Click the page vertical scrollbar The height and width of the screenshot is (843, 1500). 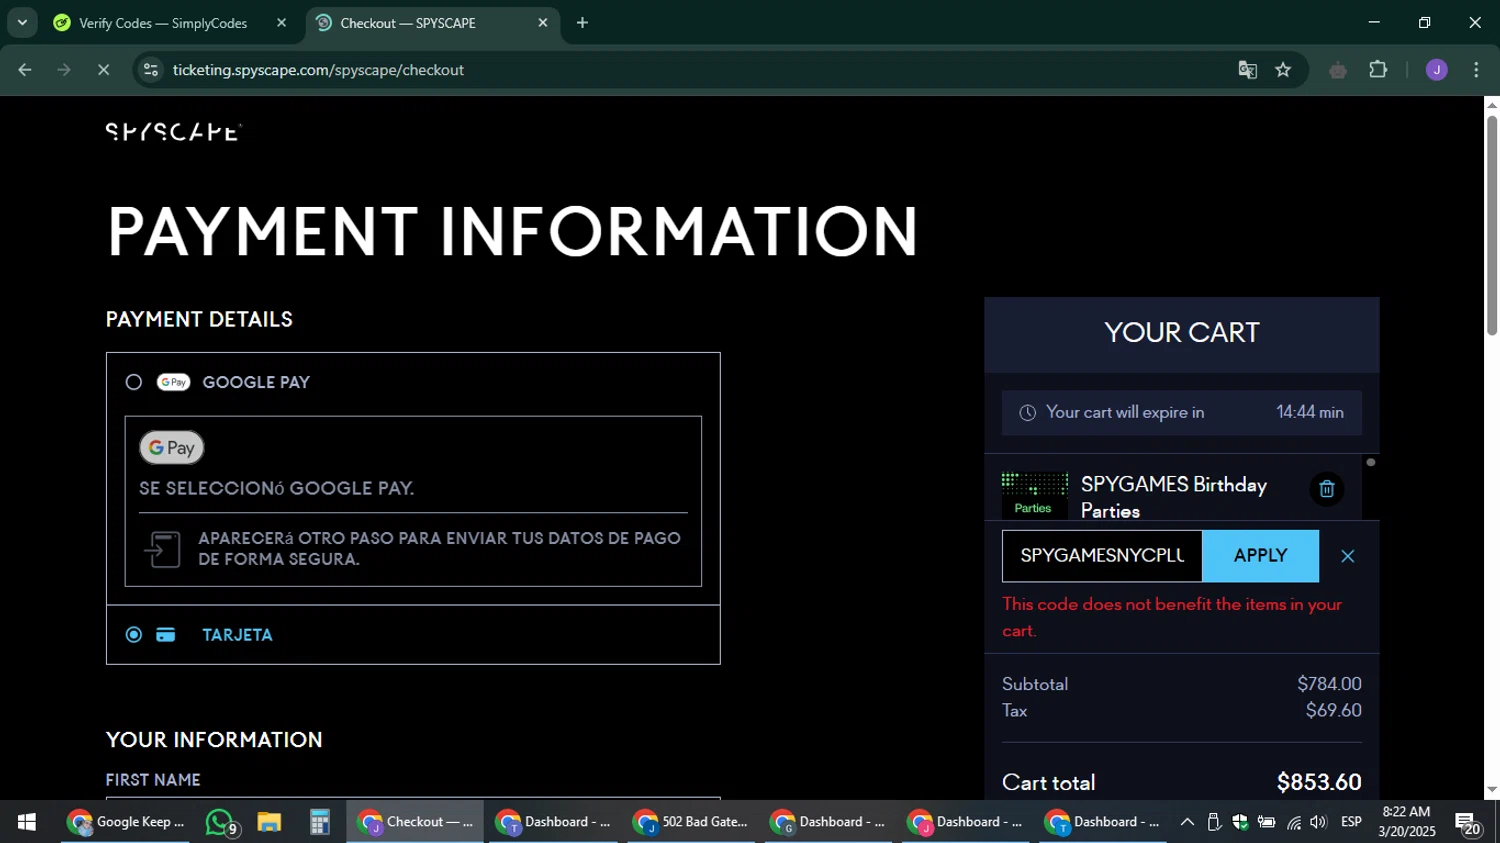(1492, 225)
